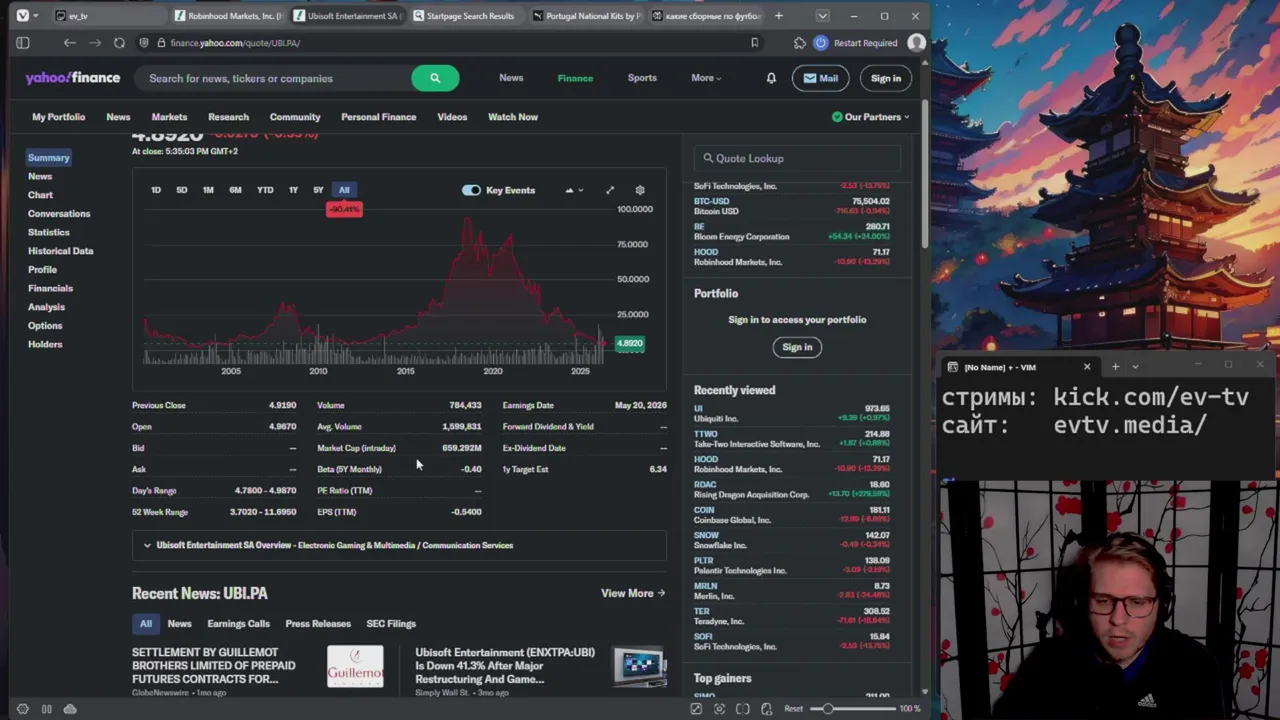Image resolution: width=1280 pixels, height=720 pixels.
Task: Select the 6M chart range
Action: pos(235,190)
